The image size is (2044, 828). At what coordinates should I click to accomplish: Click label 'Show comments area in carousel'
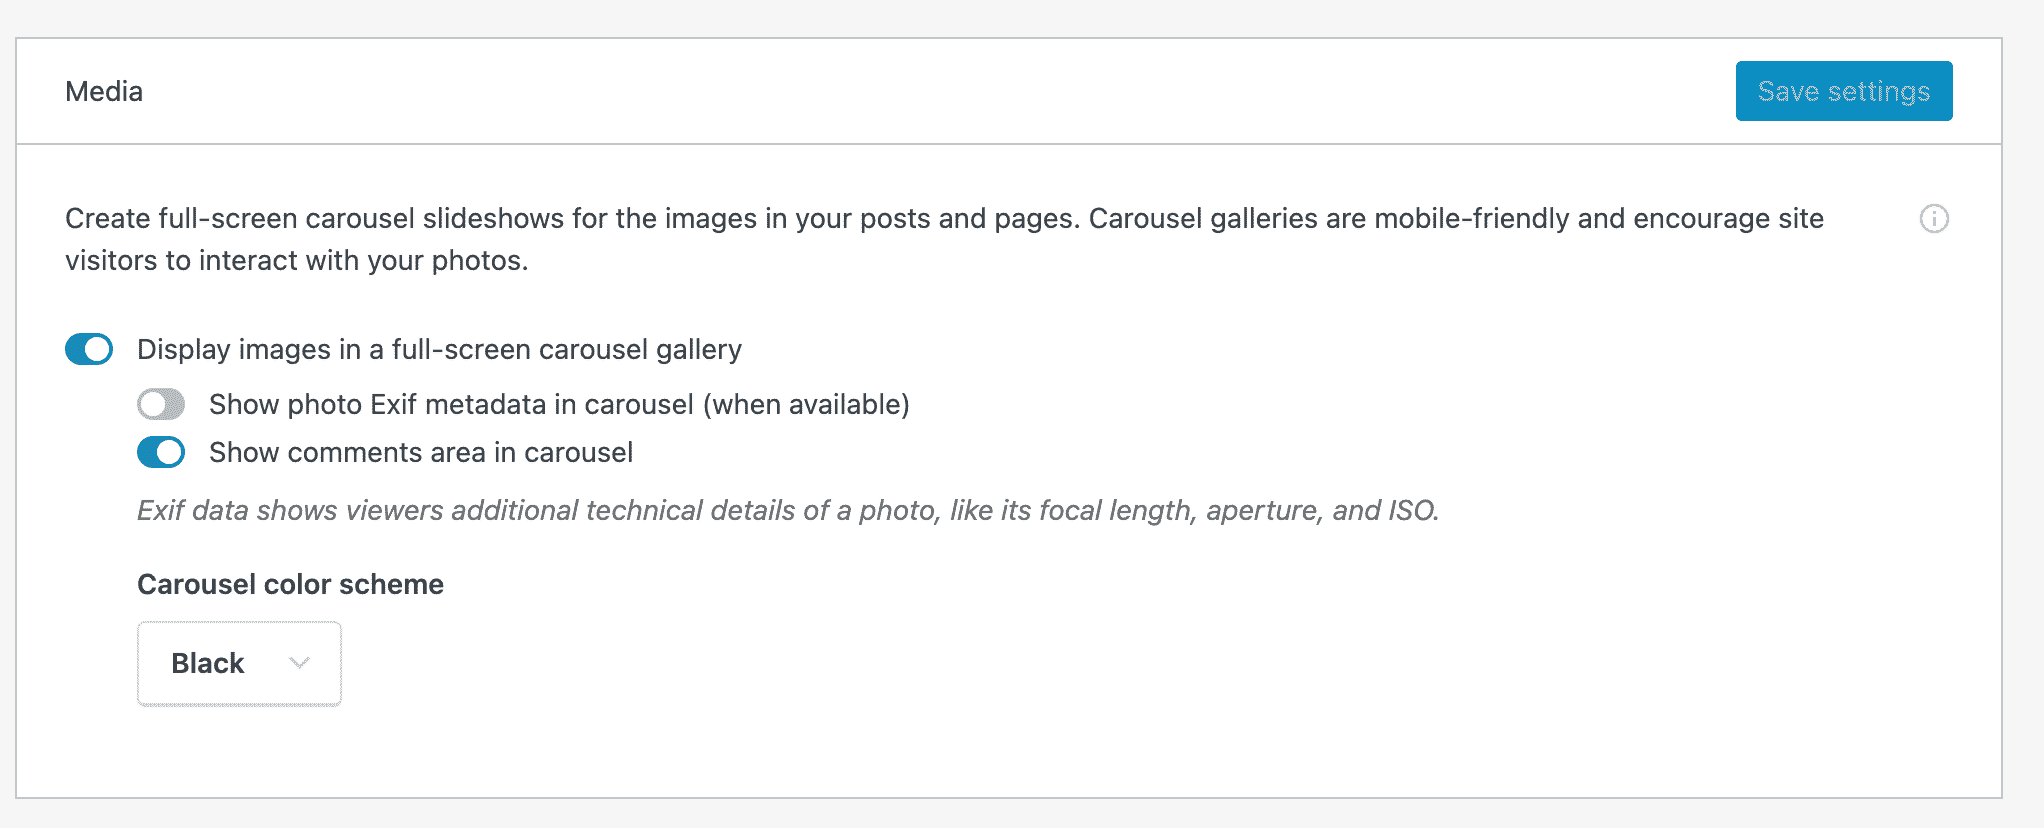click(421, 452)
